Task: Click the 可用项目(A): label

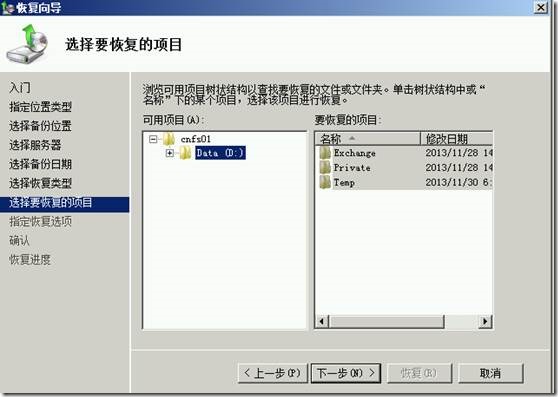Action: click(173, 120)
